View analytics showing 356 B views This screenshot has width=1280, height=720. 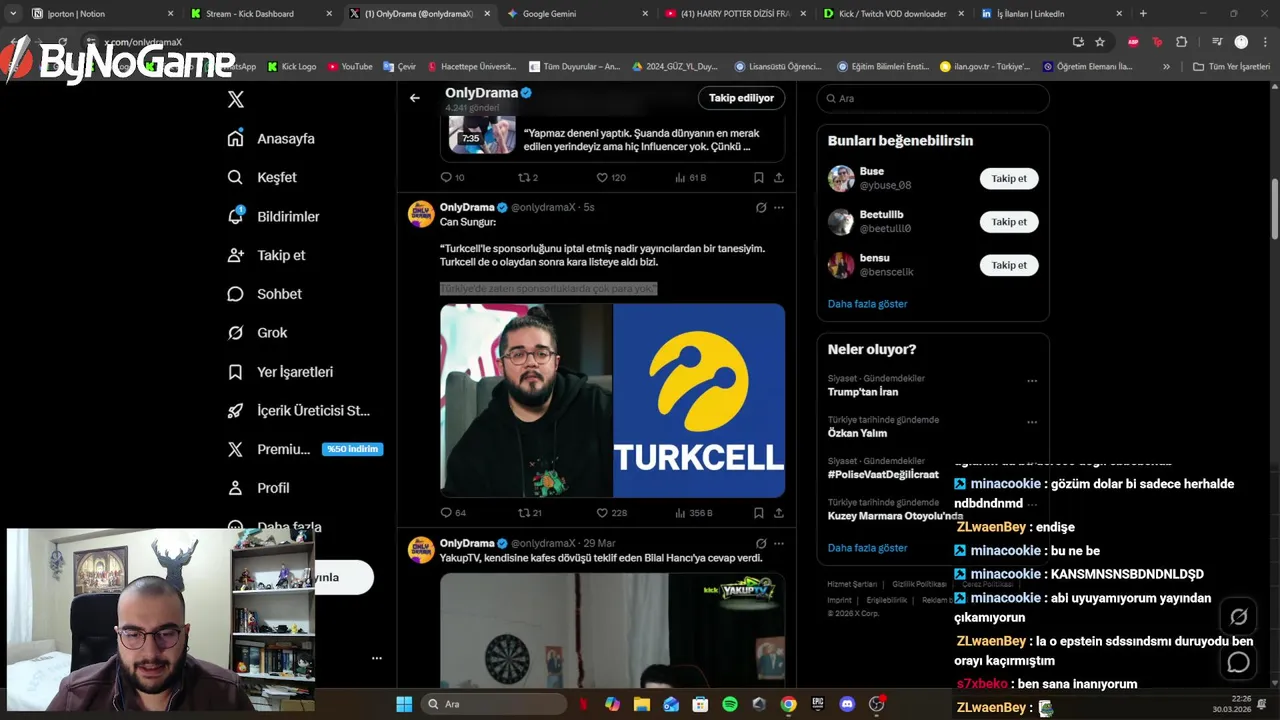point(693,513)
